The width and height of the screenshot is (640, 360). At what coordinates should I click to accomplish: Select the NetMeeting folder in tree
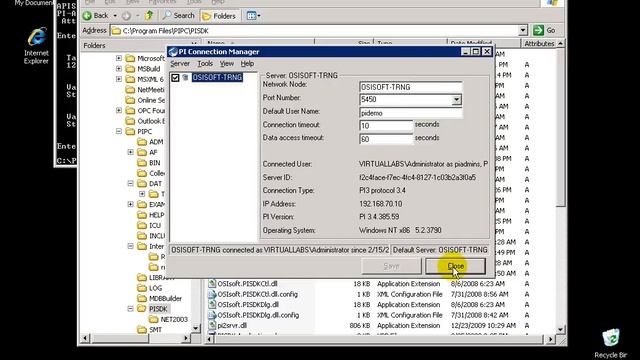click(151, 90)
